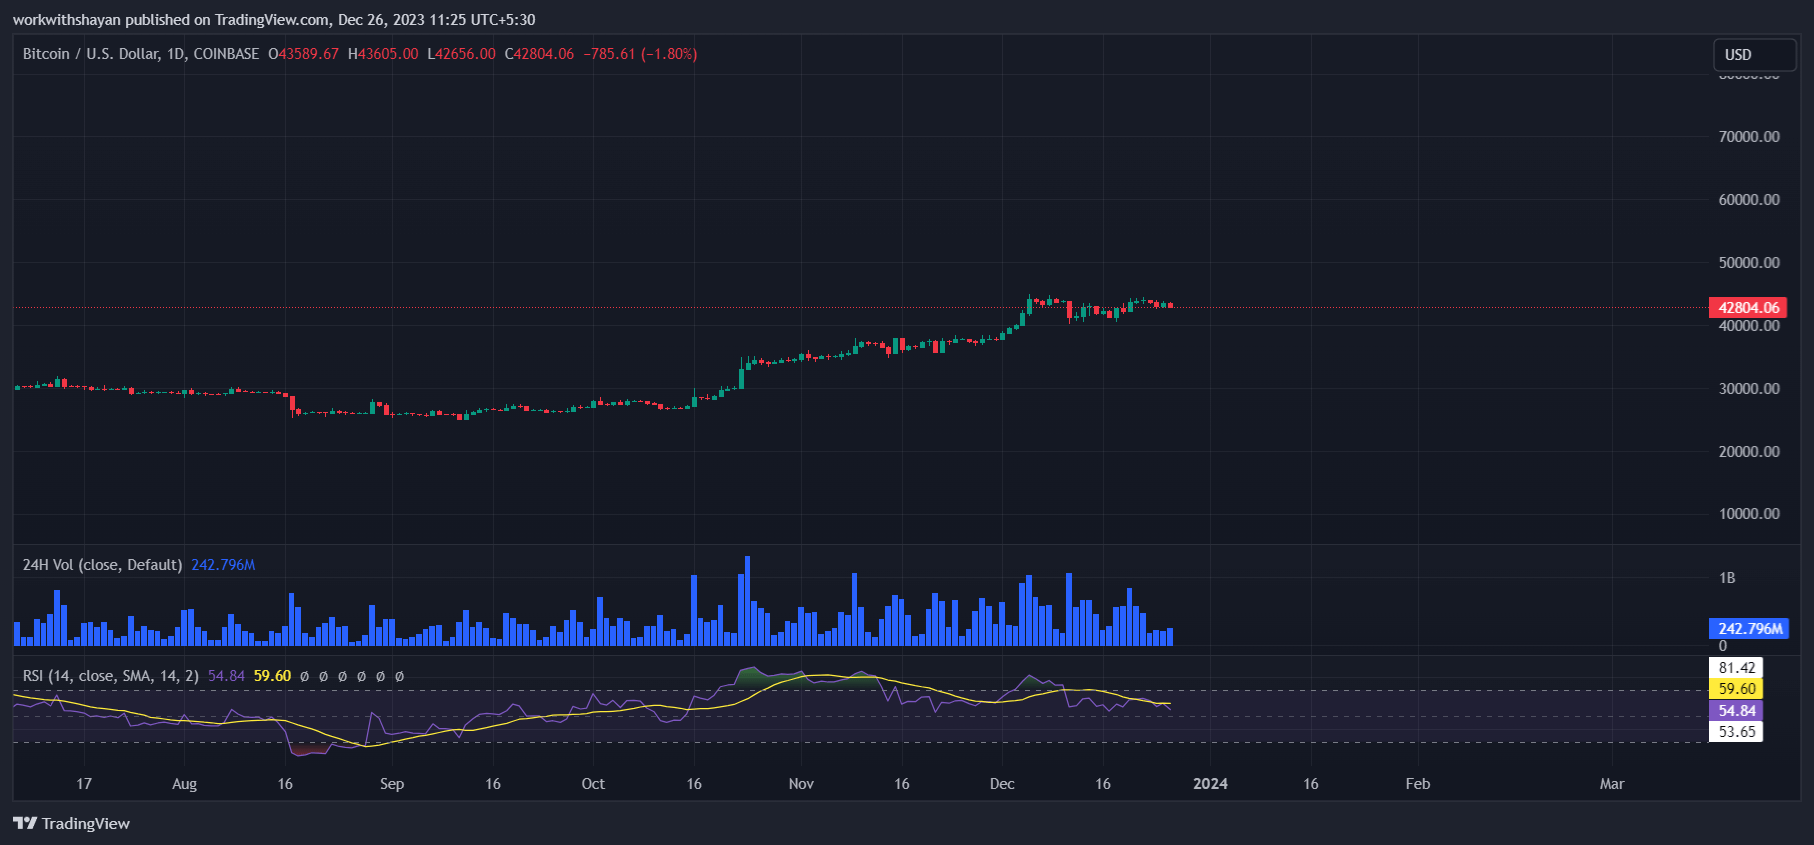Click the TradingView wordmark text at bottom
Screen dimensions: 1814x845
pyautogui.click(x=86, y=823)
